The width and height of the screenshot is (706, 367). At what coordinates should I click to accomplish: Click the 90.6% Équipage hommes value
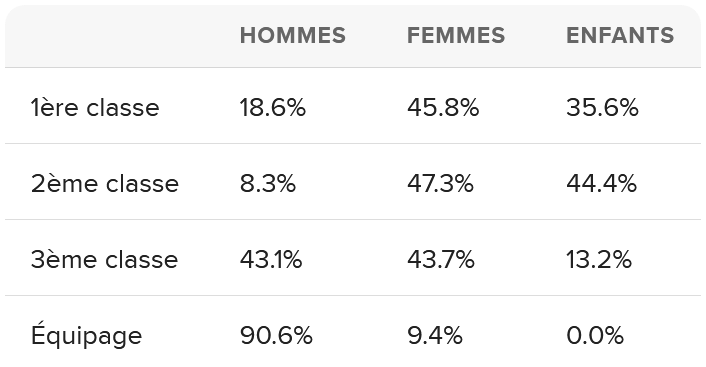tap(276, 336)
